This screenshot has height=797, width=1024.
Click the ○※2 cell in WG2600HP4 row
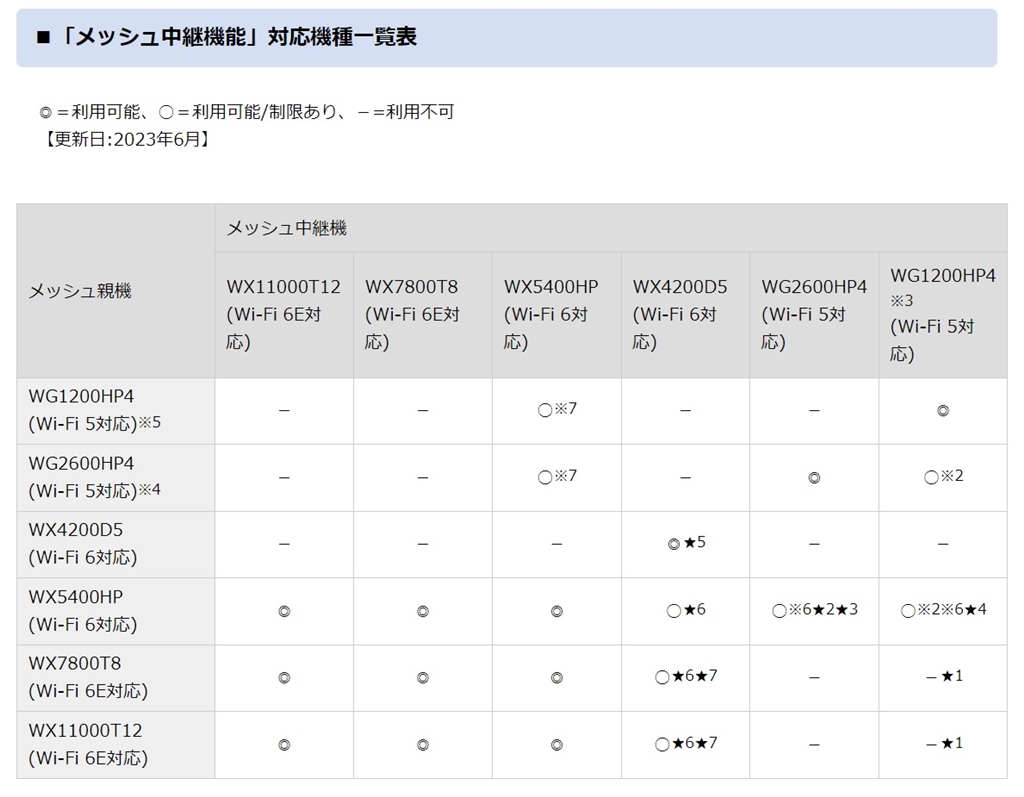943,477
